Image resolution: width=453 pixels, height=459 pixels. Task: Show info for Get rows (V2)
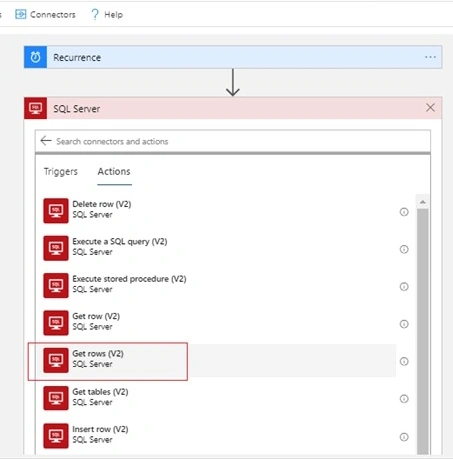point(404,361)
